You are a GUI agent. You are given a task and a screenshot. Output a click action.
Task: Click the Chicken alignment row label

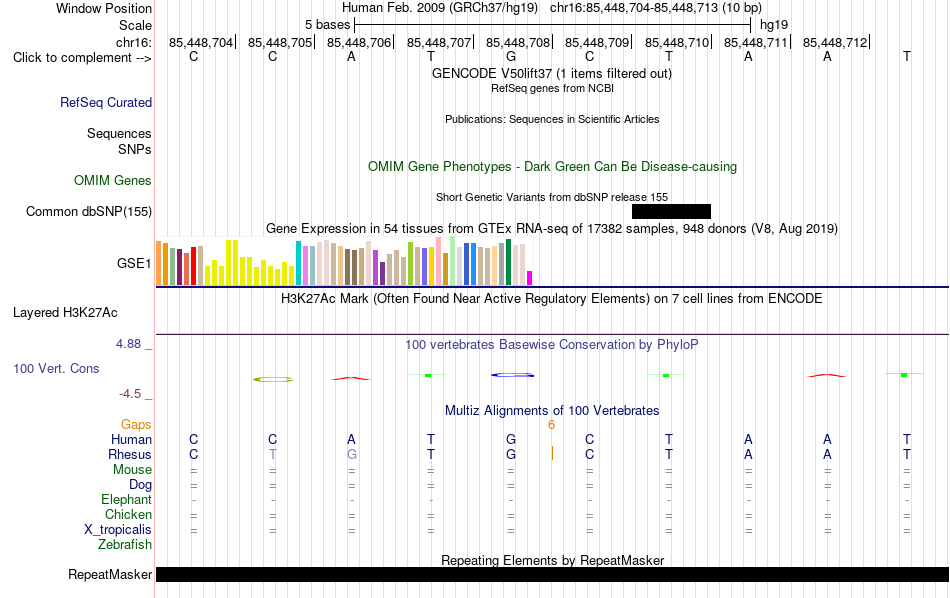pos(128,514)
